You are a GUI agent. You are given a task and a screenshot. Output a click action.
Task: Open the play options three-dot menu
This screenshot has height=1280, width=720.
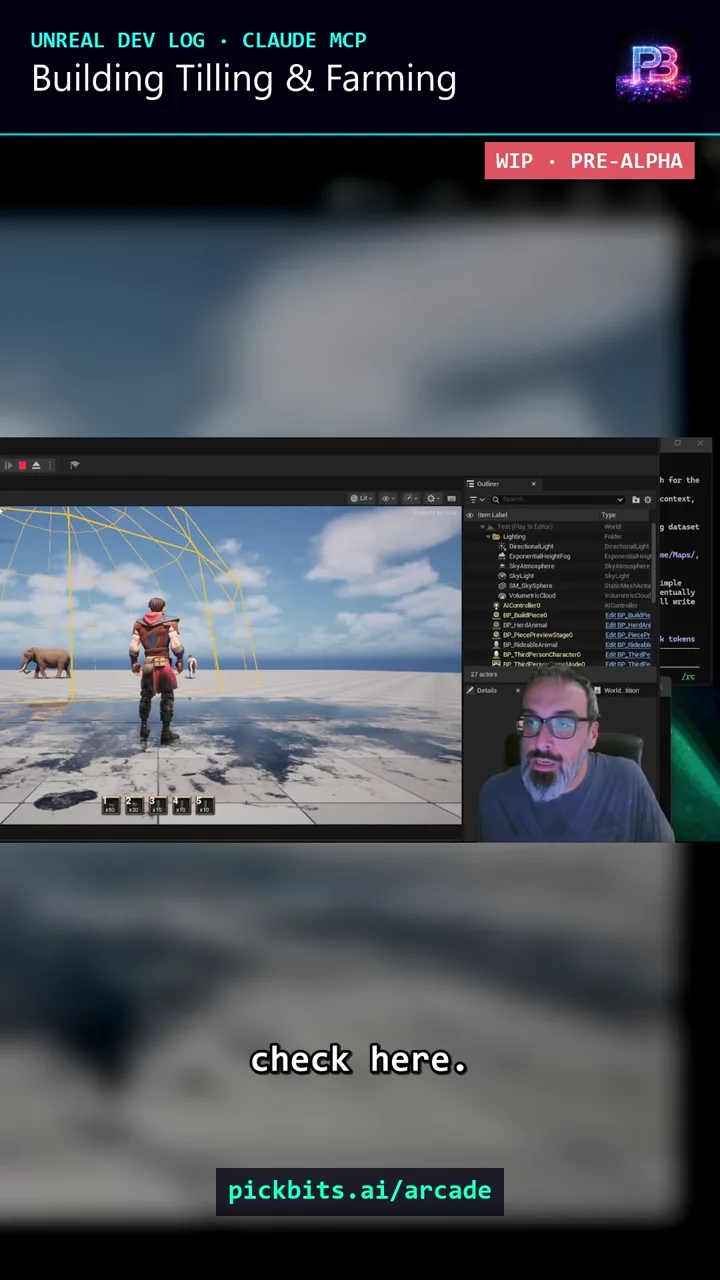coord(50,465)
